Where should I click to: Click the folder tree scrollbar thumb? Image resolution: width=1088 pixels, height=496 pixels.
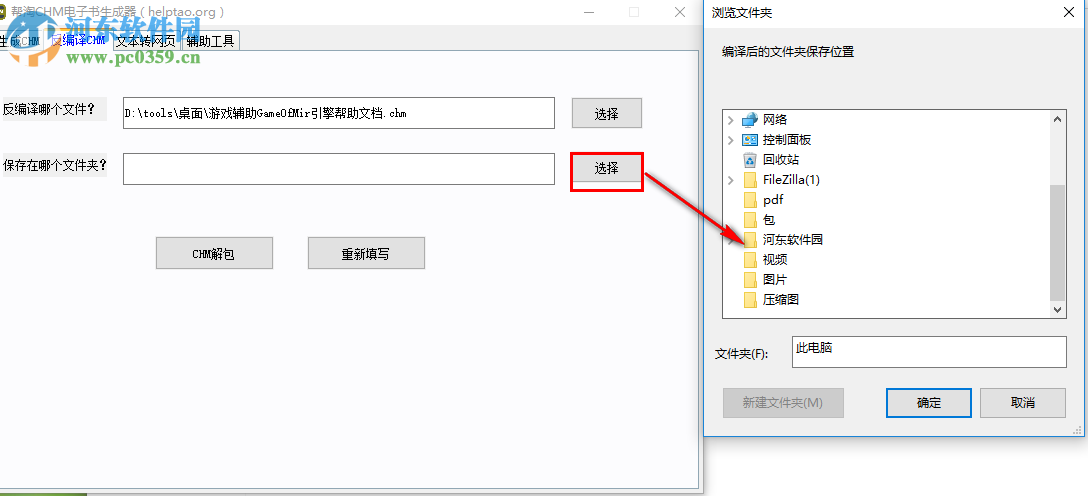click(1057, 243)
